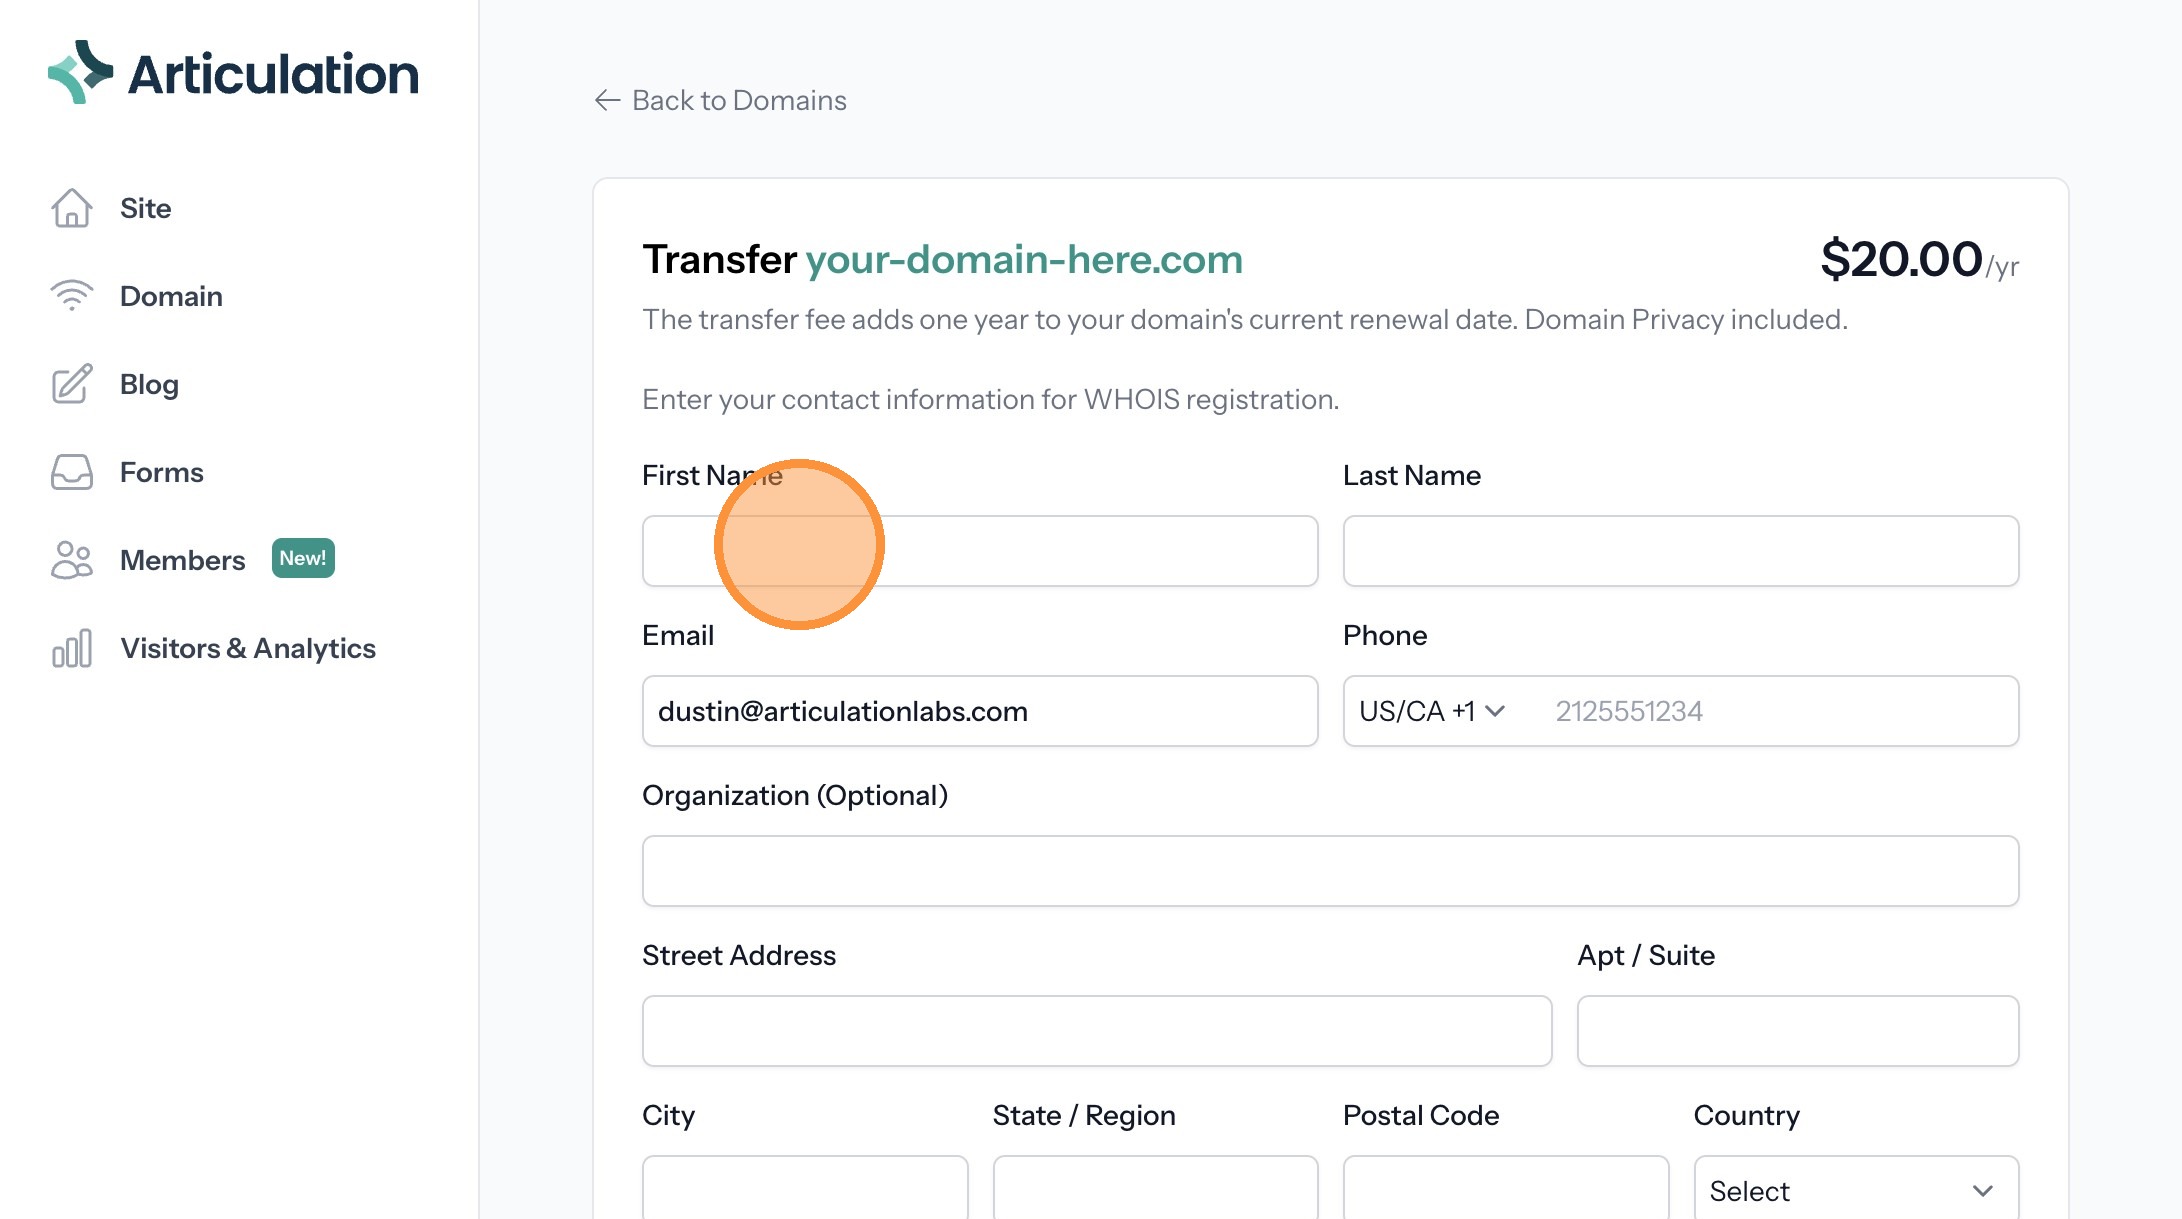
Task: Open the US/CA +1 phone code dropdown
Action: tap(1431, 711)
